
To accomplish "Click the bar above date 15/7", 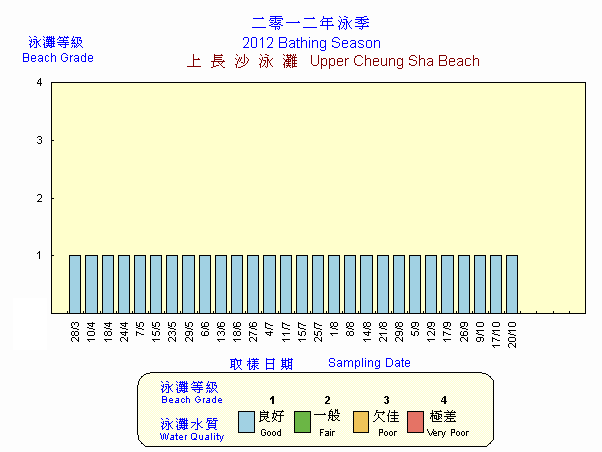I will pyautogui.click(x=302, y=284).
